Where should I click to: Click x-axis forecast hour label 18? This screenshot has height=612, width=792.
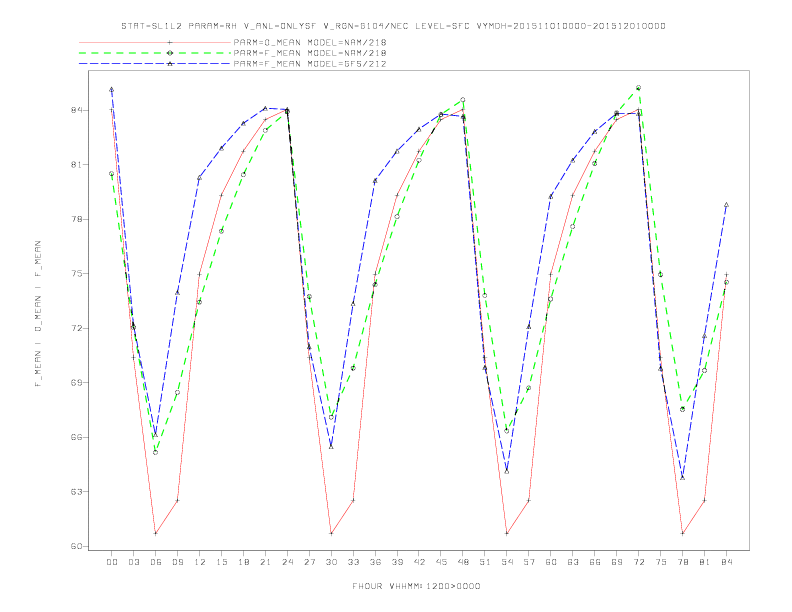(243, 562)
